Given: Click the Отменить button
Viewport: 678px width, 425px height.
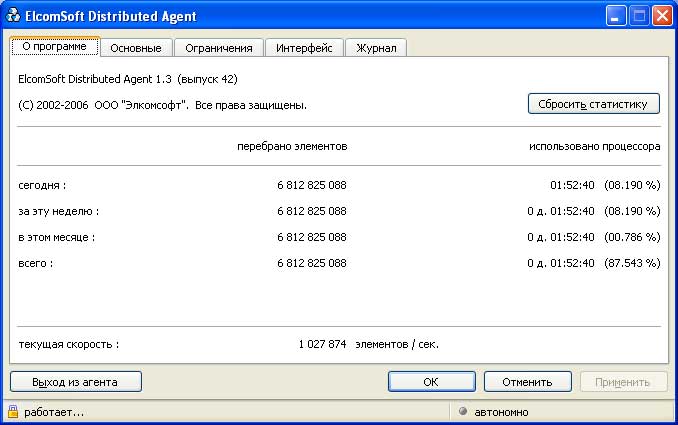Looking at the screenshot, I should (x=528, y=382).
